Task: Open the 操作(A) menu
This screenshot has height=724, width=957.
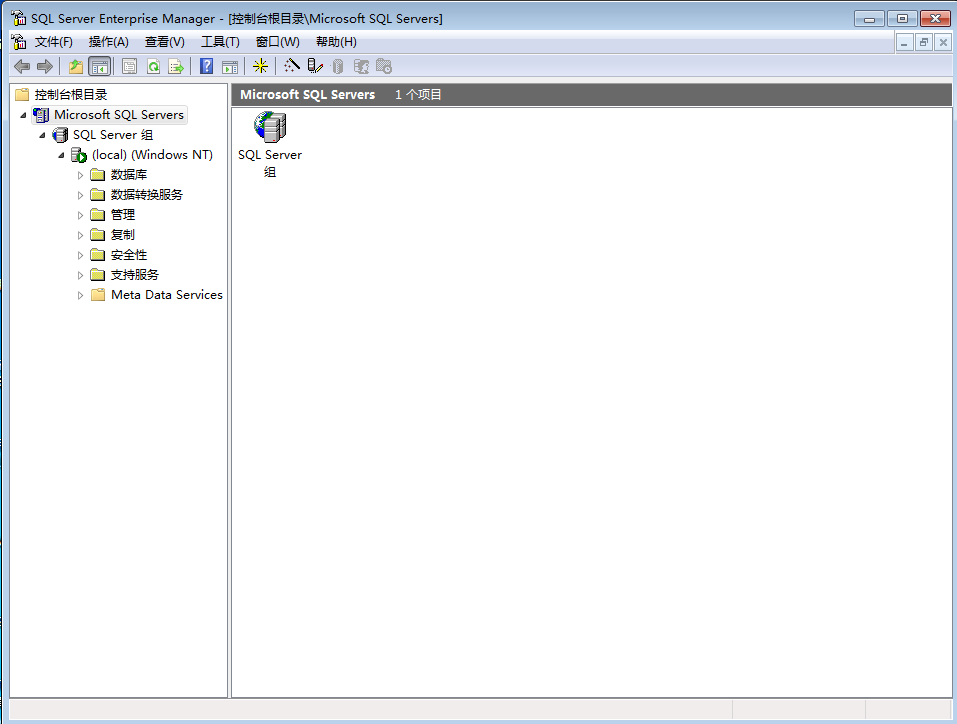Action: click(x=109, y=42)
